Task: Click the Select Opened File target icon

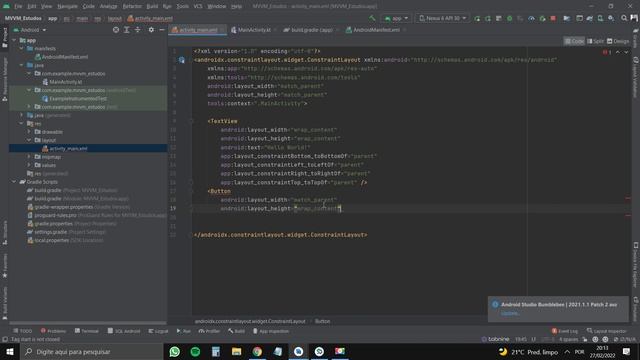Action: [116, 30]
